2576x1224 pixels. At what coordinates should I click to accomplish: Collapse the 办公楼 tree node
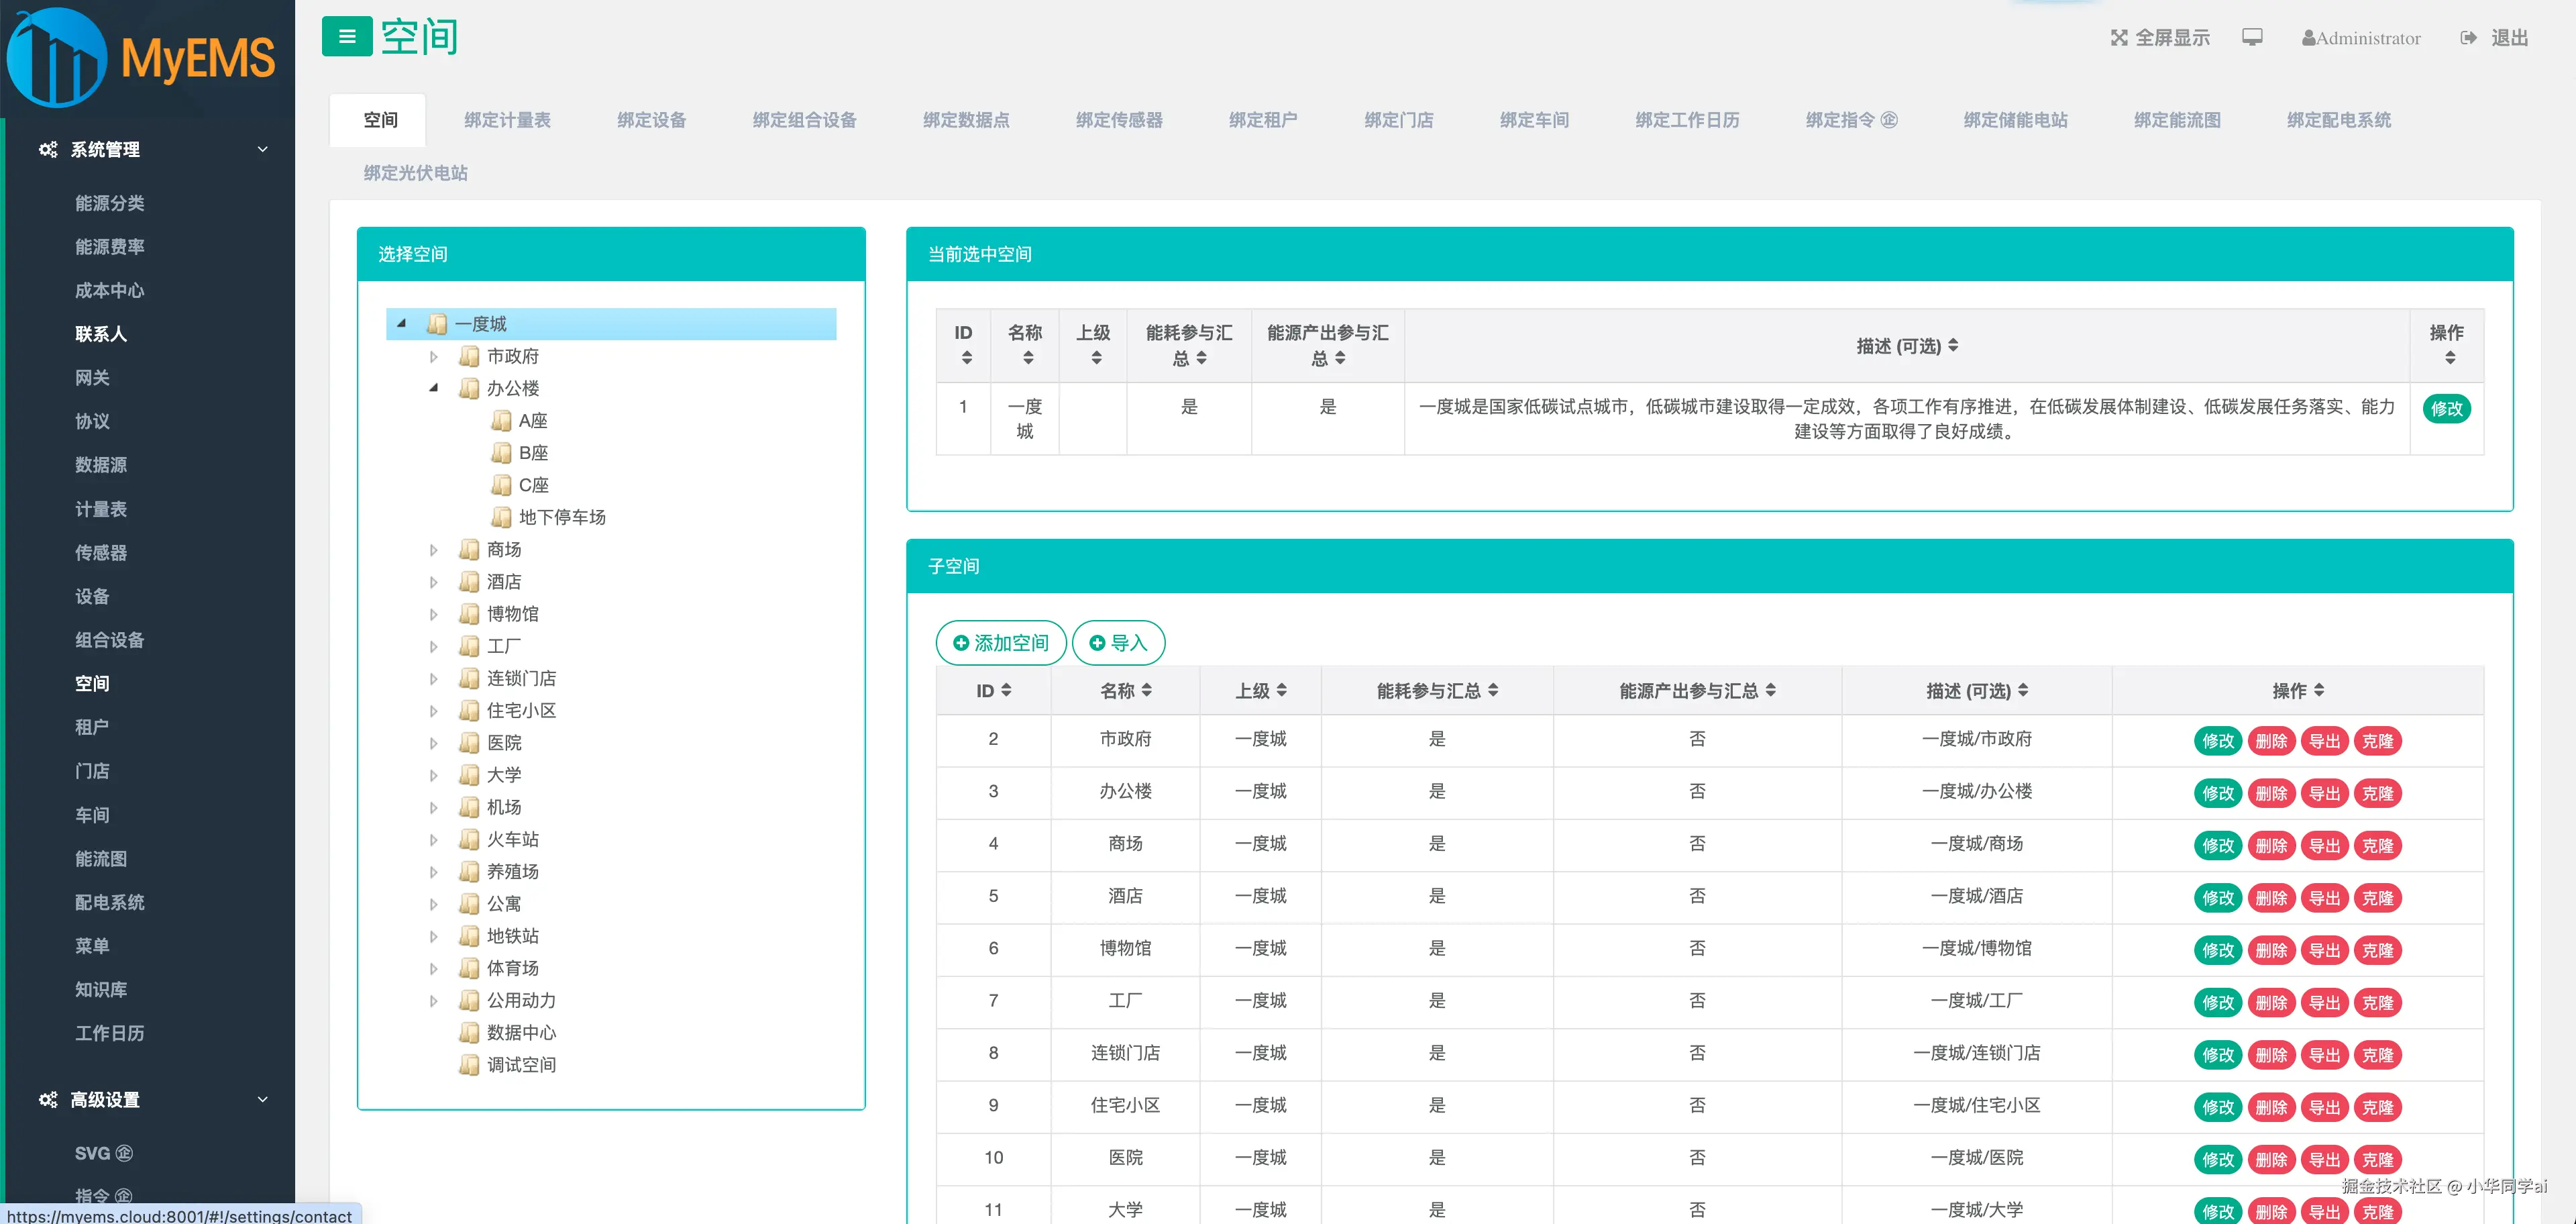[433, 388]
